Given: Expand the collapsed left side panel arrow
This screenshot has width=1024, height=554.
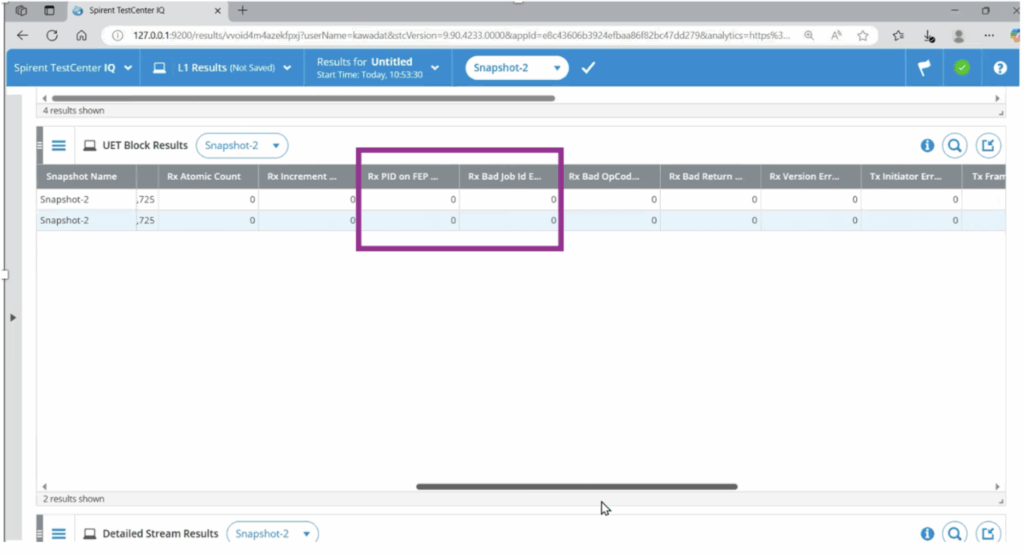Looking at the screenshot, I should [x=12, y=317].
